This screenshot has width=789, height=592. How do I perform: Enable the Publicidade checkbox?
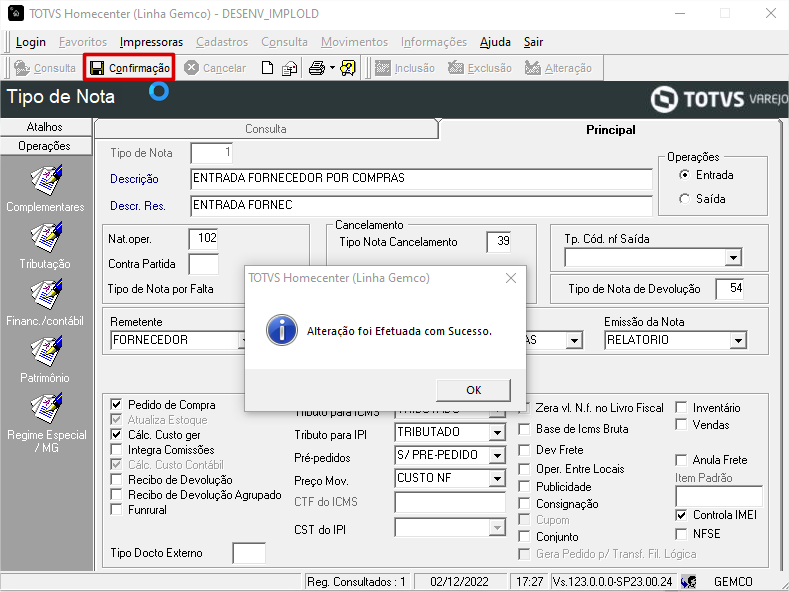[x=524, y=487]
